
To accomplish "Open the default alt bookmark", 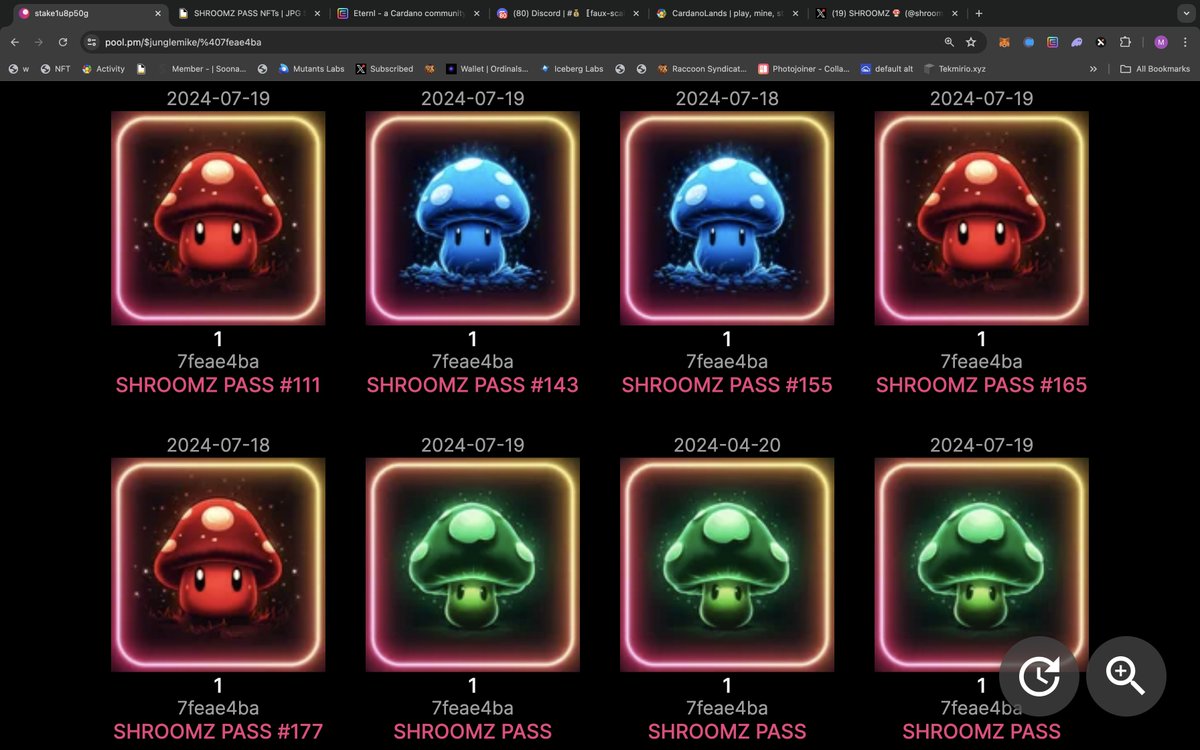I will click(x=887, y=69).
